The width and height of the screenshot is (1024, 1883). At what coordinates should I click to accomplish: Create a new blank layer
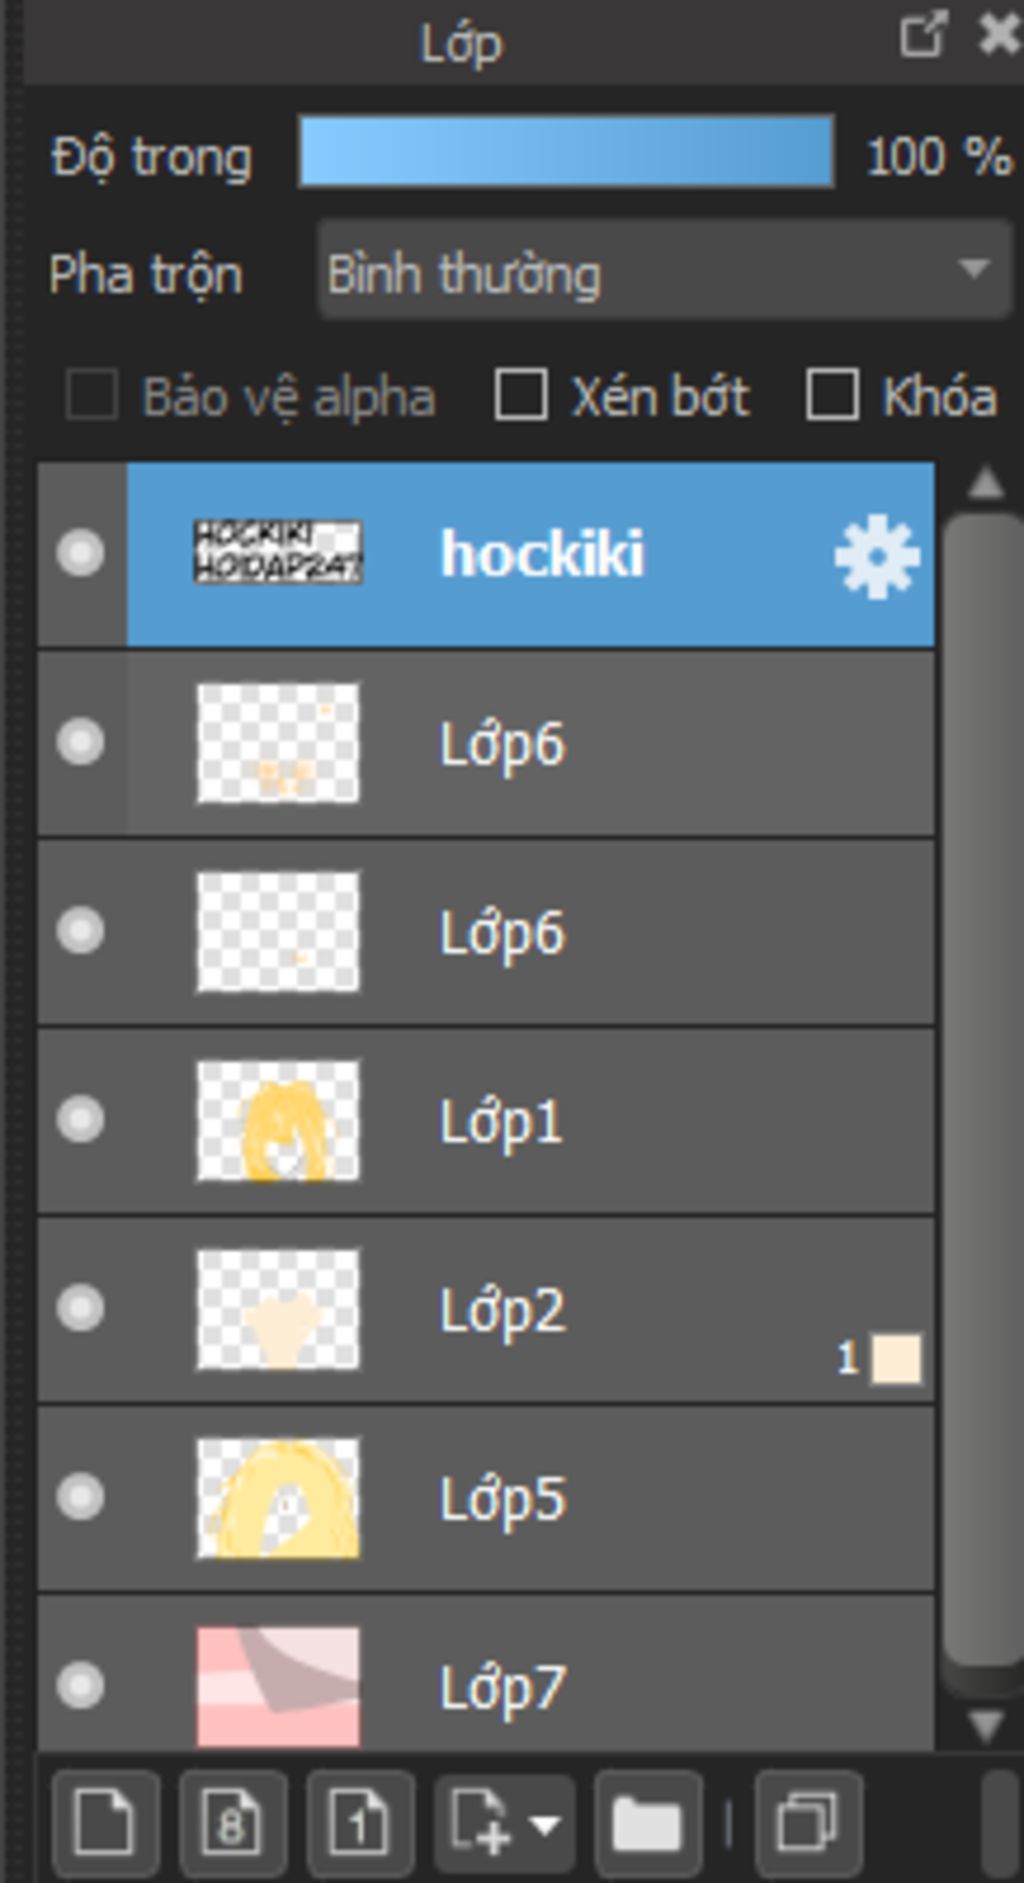[105, 1823]
